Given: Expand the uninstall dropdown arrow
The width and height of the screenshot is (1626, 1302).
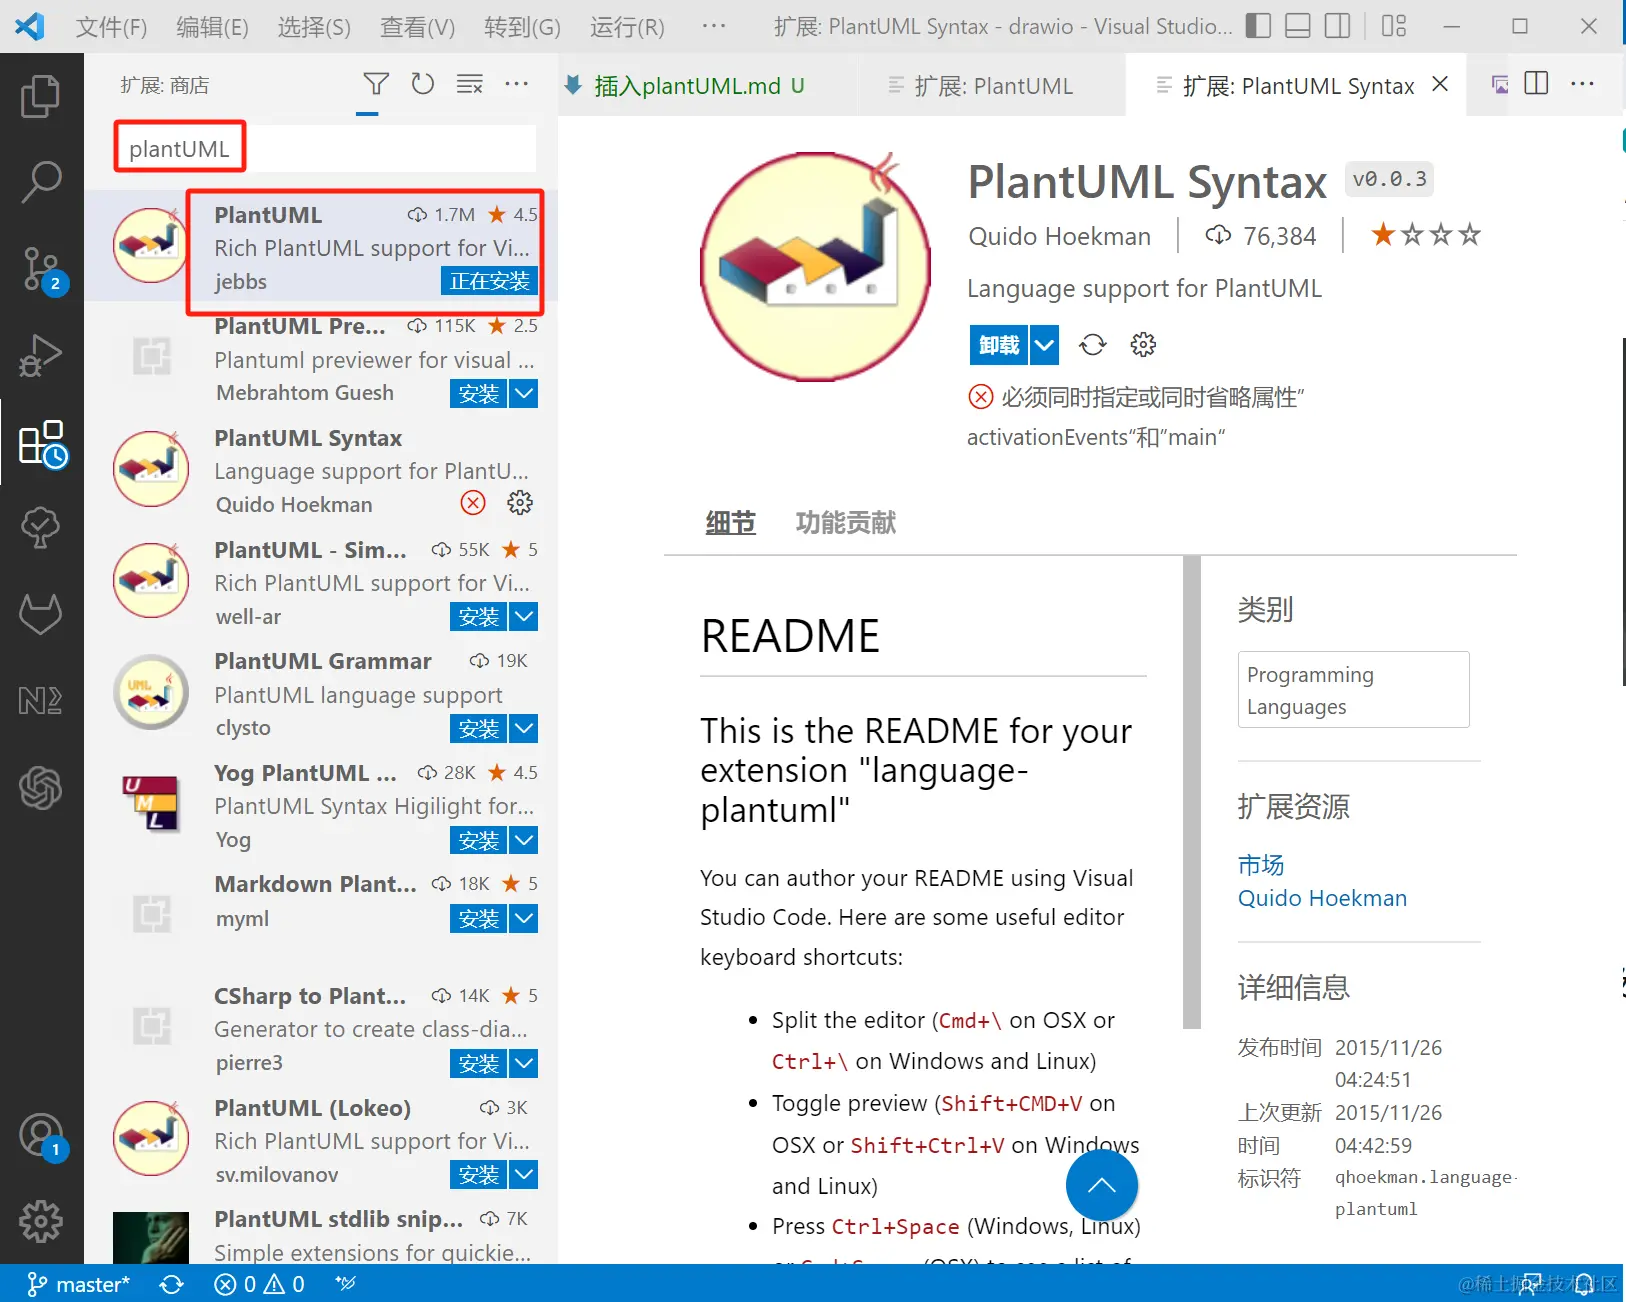Looking at the screenshot, I should coord(1044,345).
